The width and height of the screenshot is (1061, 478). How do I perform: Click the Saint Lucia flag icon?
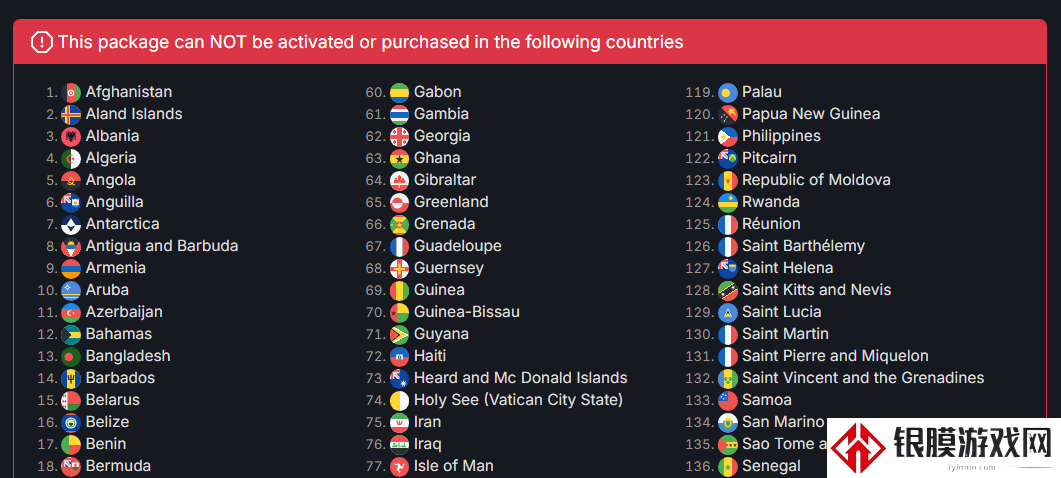pyautogui.click(x=727, y=312)
